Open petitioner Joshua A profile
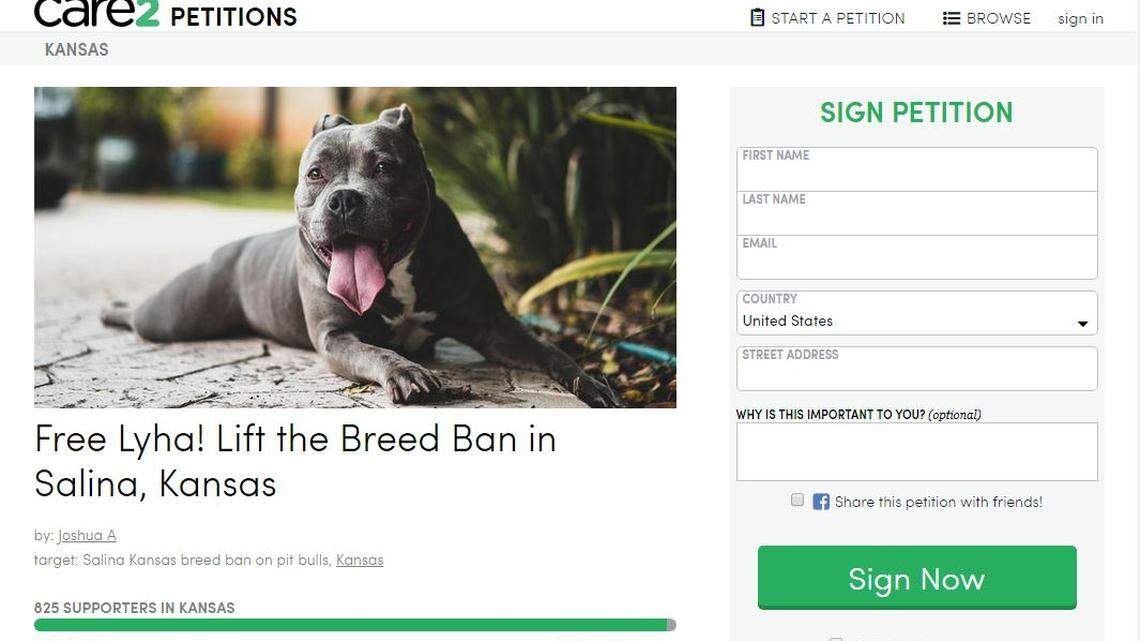This screenshot has height=641, width=1140. tap(87, 534)
